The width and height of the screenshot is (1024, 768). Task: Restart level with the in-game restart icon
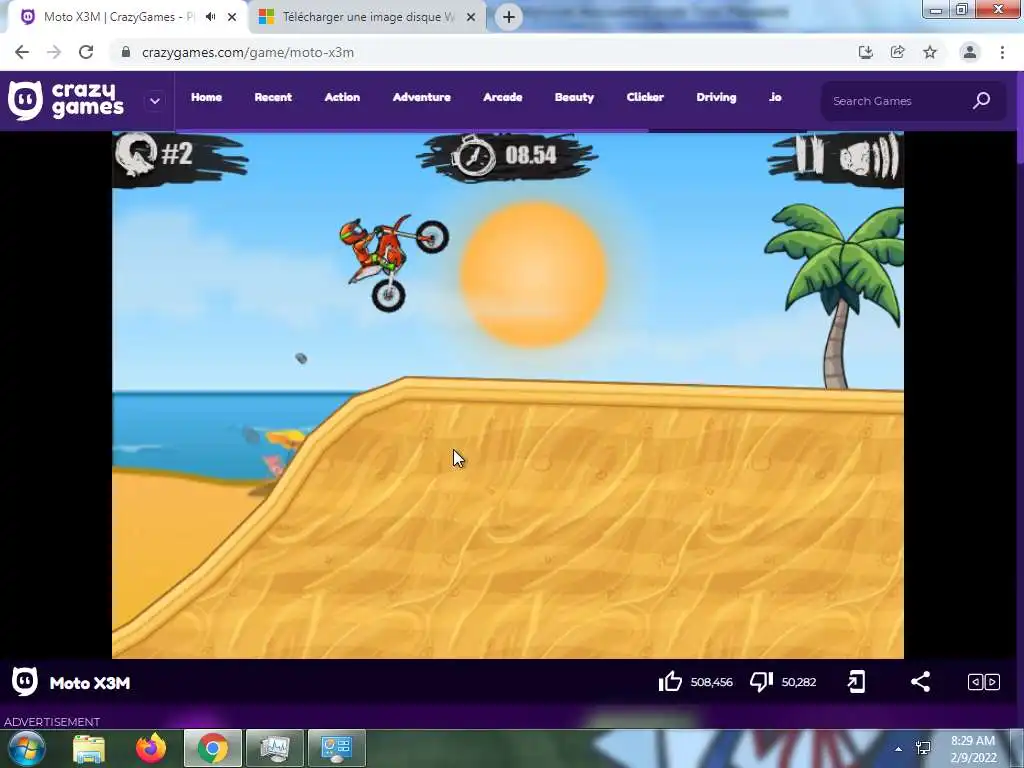click(x=136, y=154)
